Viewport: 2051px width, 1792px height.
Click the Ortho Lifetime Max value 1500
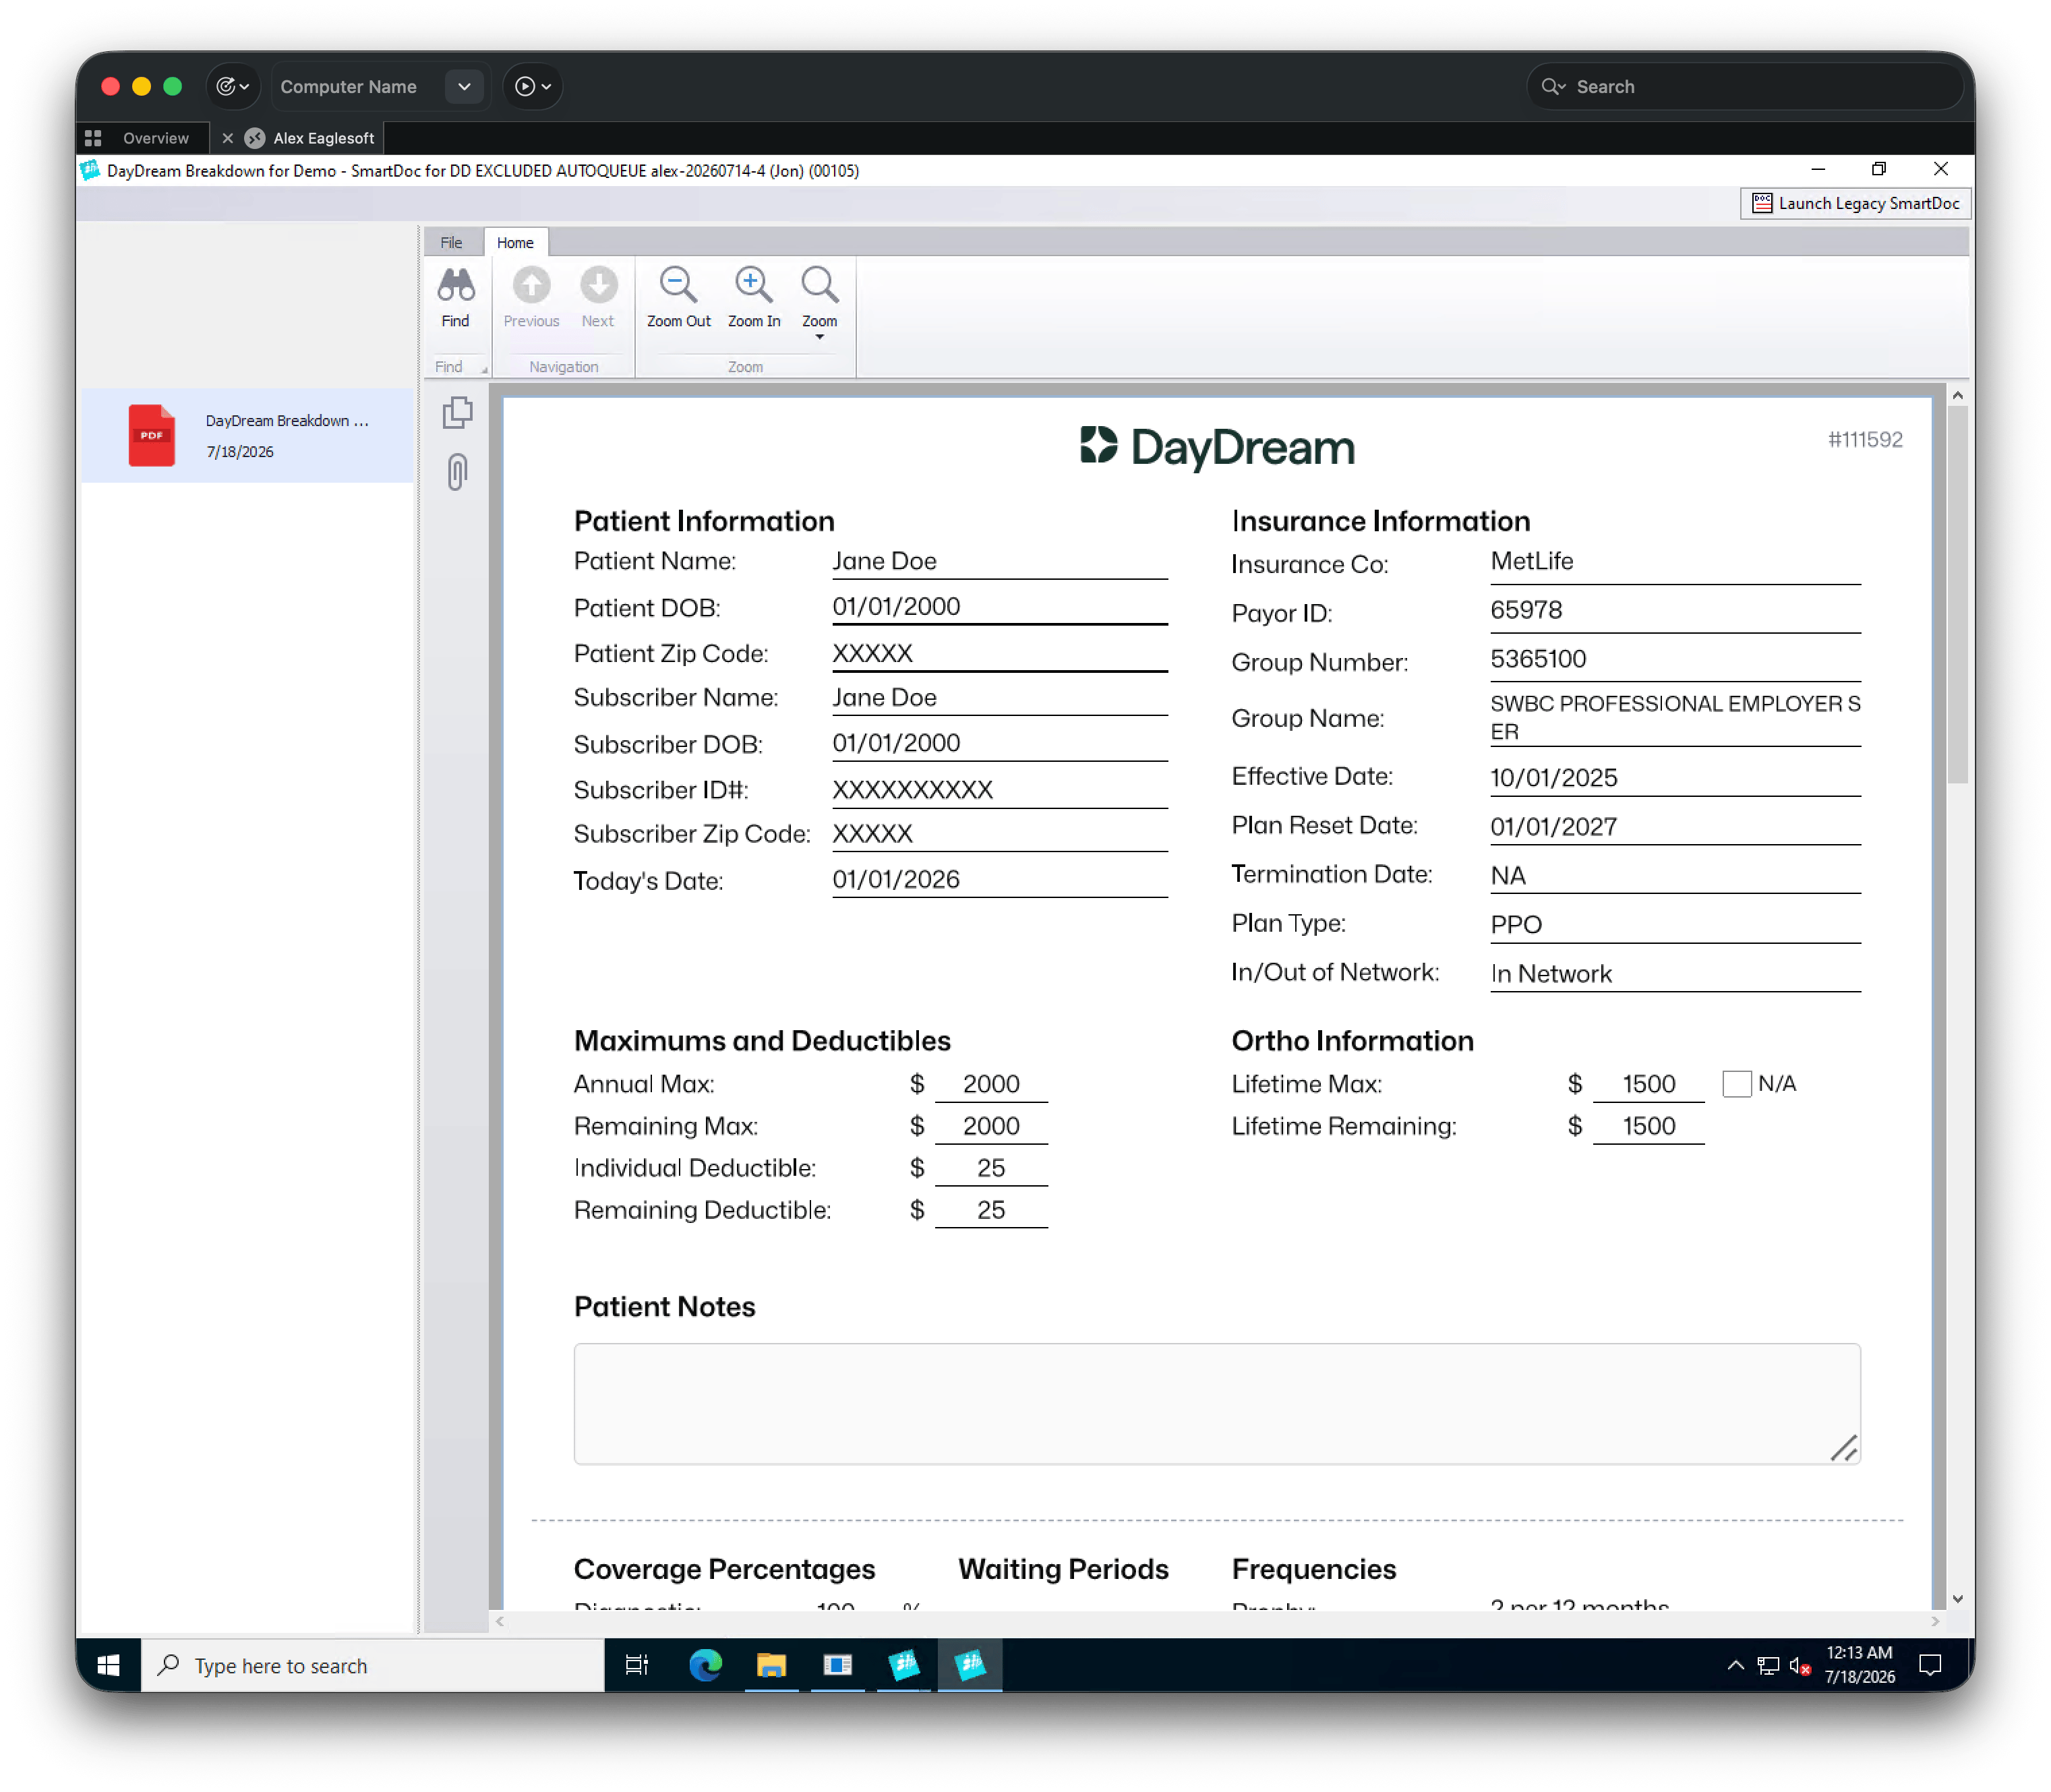[1648, 1084]
